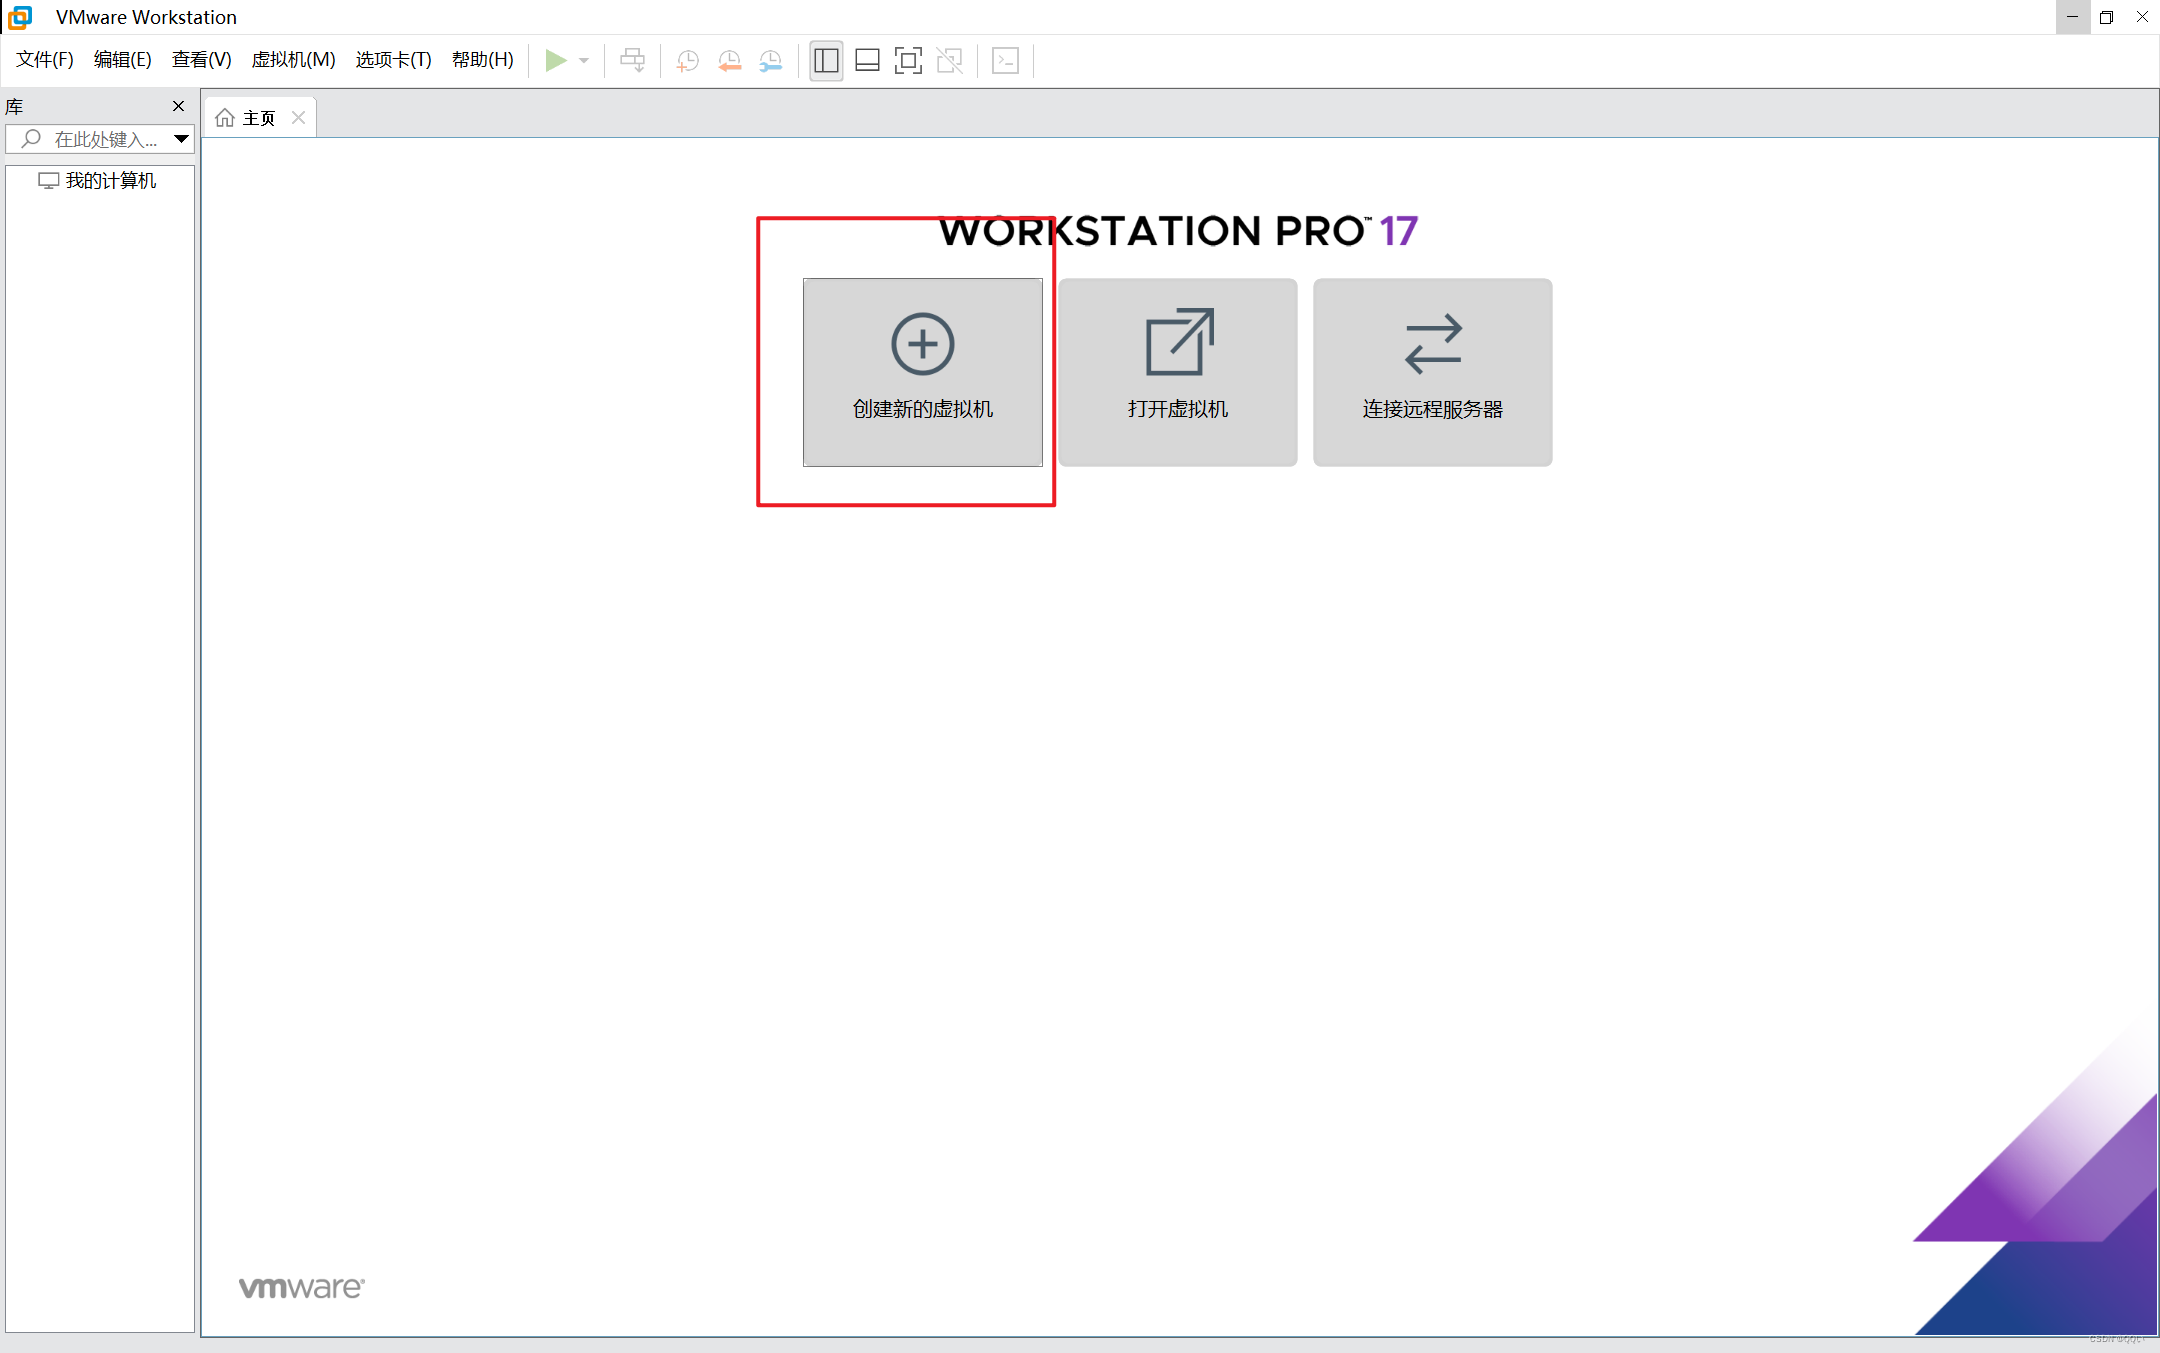
Task: Click the unity mode toolbar icon
Action: (x=950, y=60)
